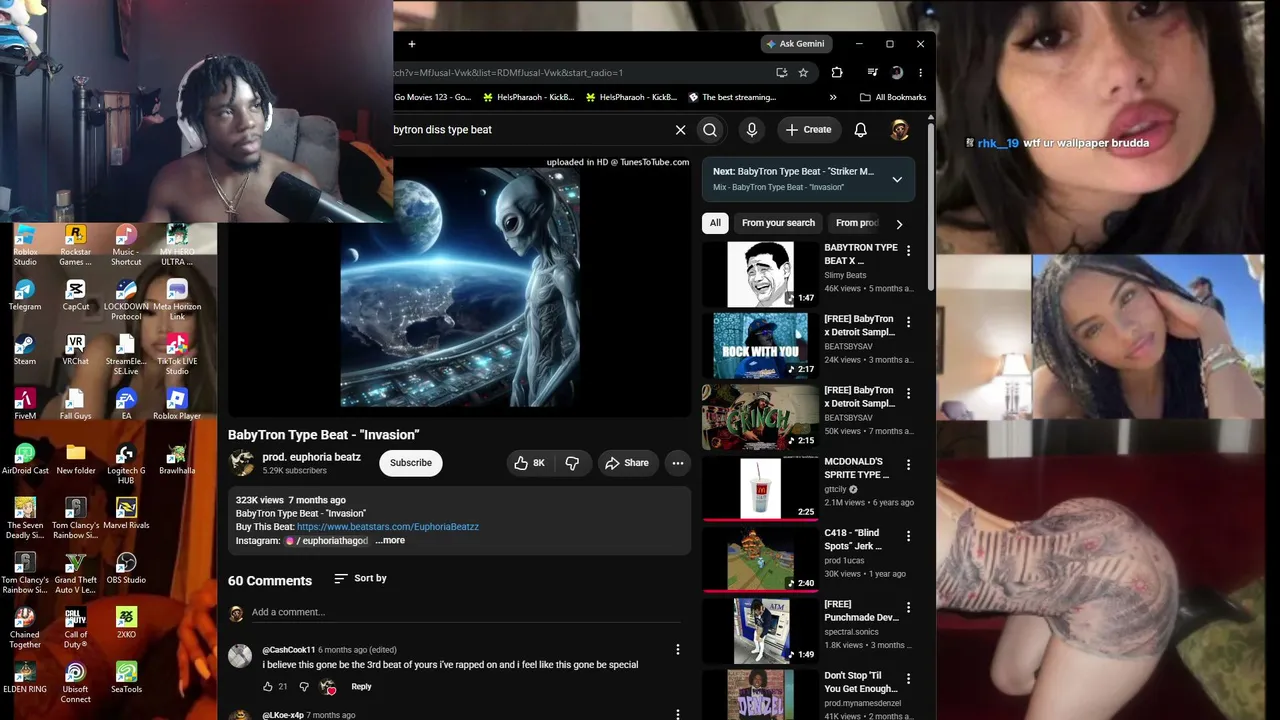Select the ELDEN RING desktop icon
Image resolution: width=1280 pixels, height=720 pixels.
[25, 678]
